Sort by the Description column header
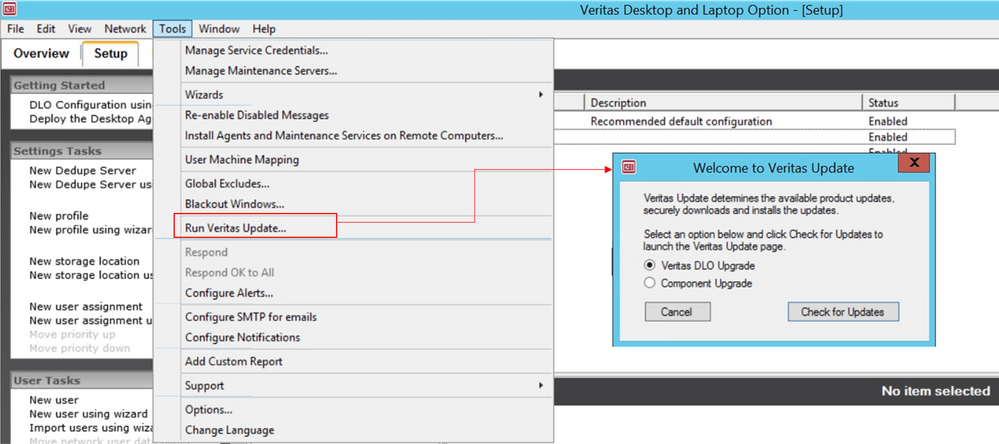 tap(723, 103)
